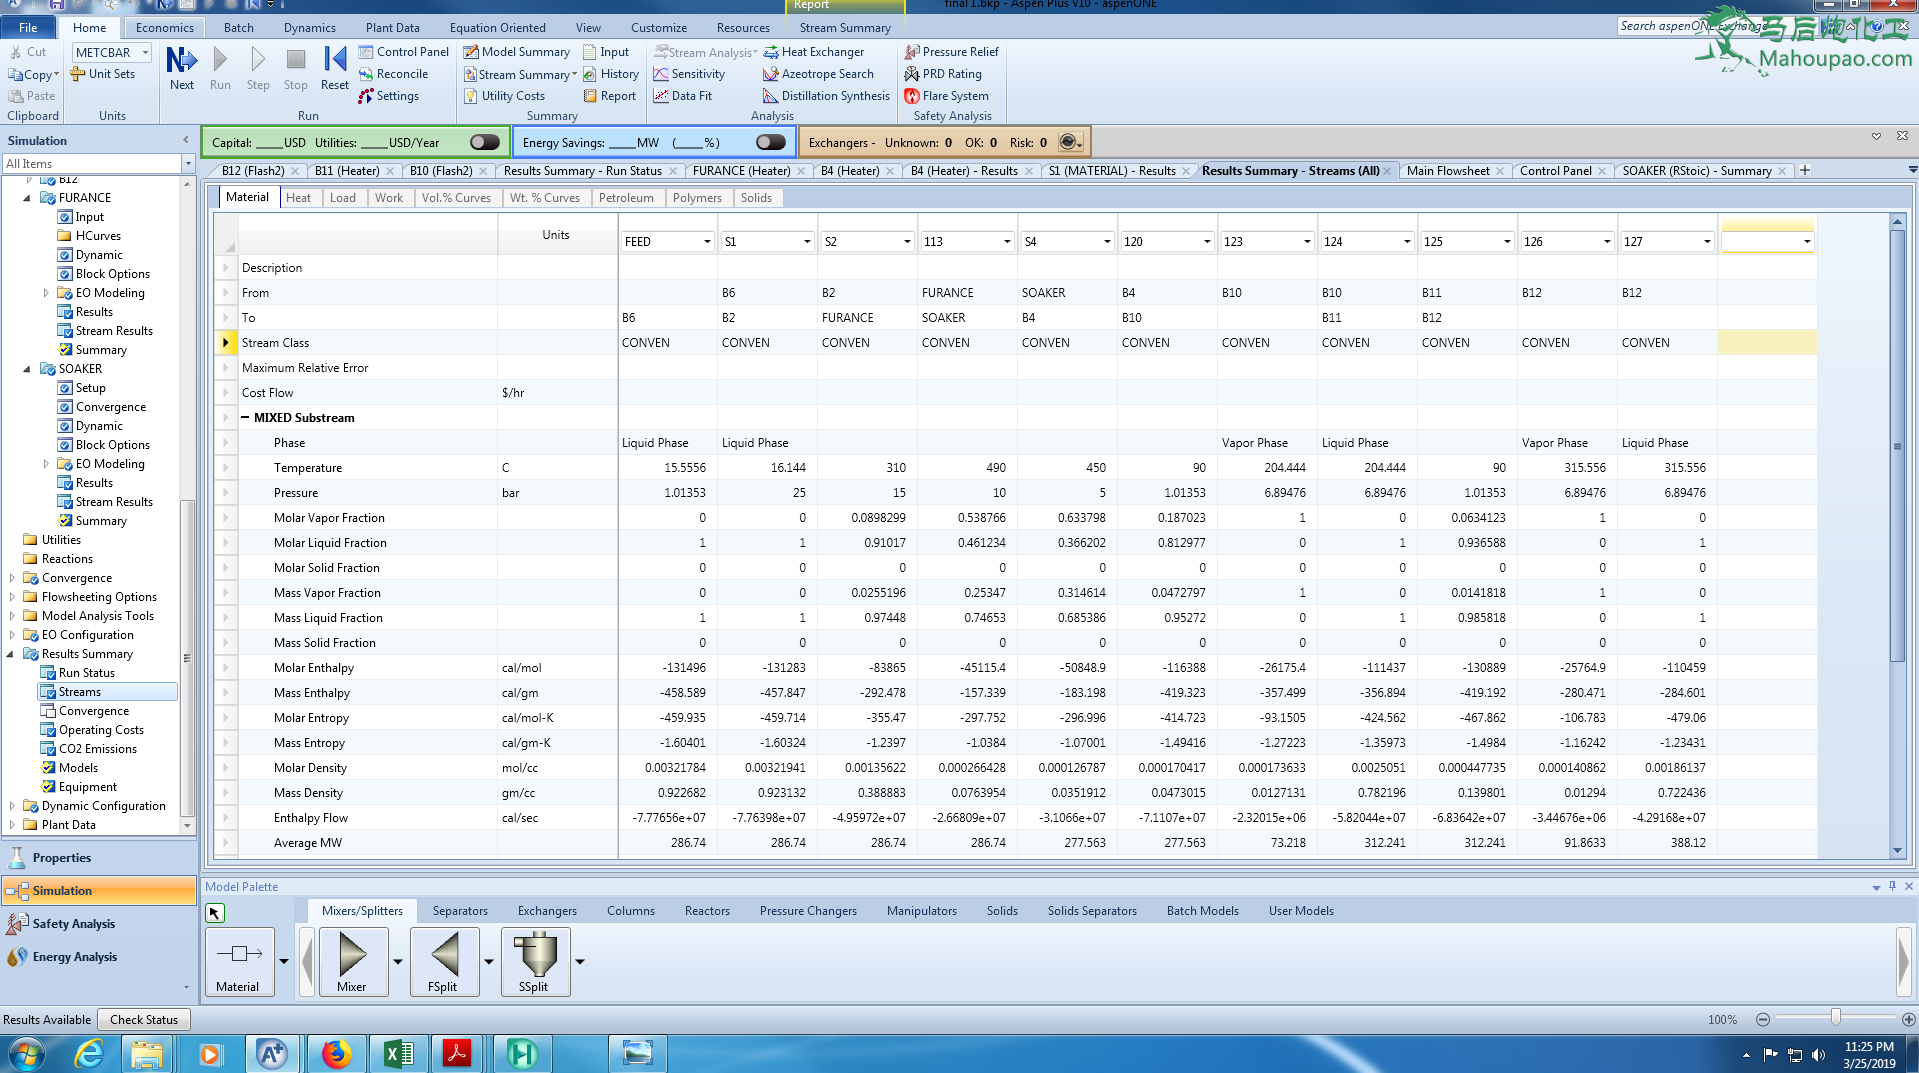Expand the Convergence tree node
The image size is (1919, 1073).
click(x=11, y=578)
